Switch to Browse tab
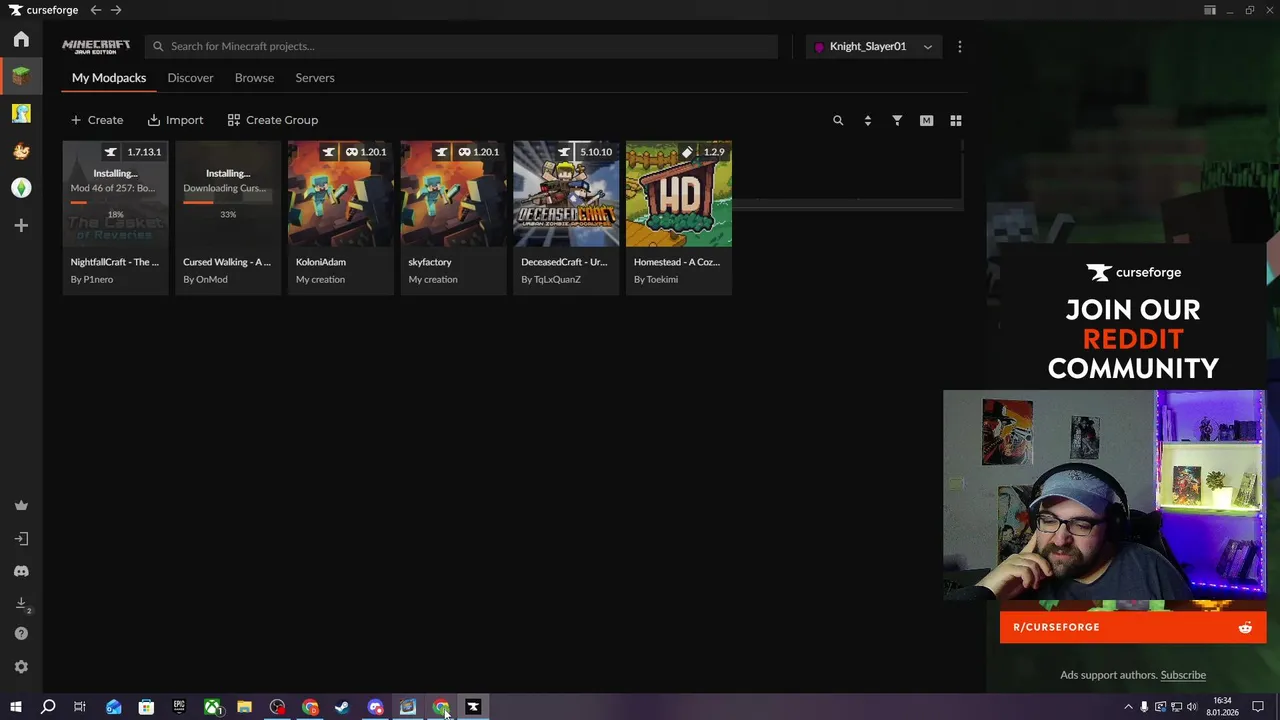This screenshot has width=1280, height=720. 254,78
